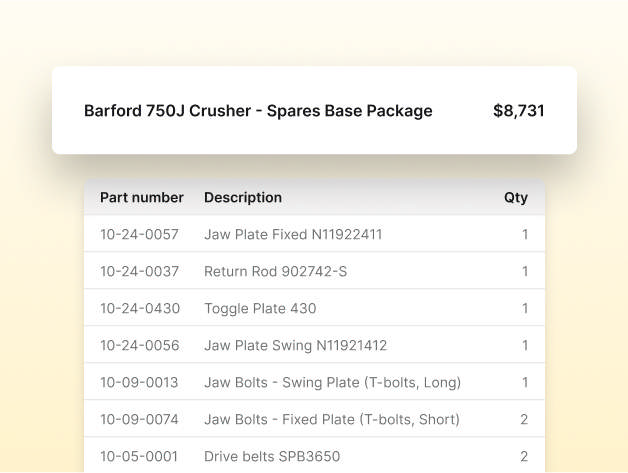Select part number 10-24-0056
628x473 pixels.
tap(139, 346)
